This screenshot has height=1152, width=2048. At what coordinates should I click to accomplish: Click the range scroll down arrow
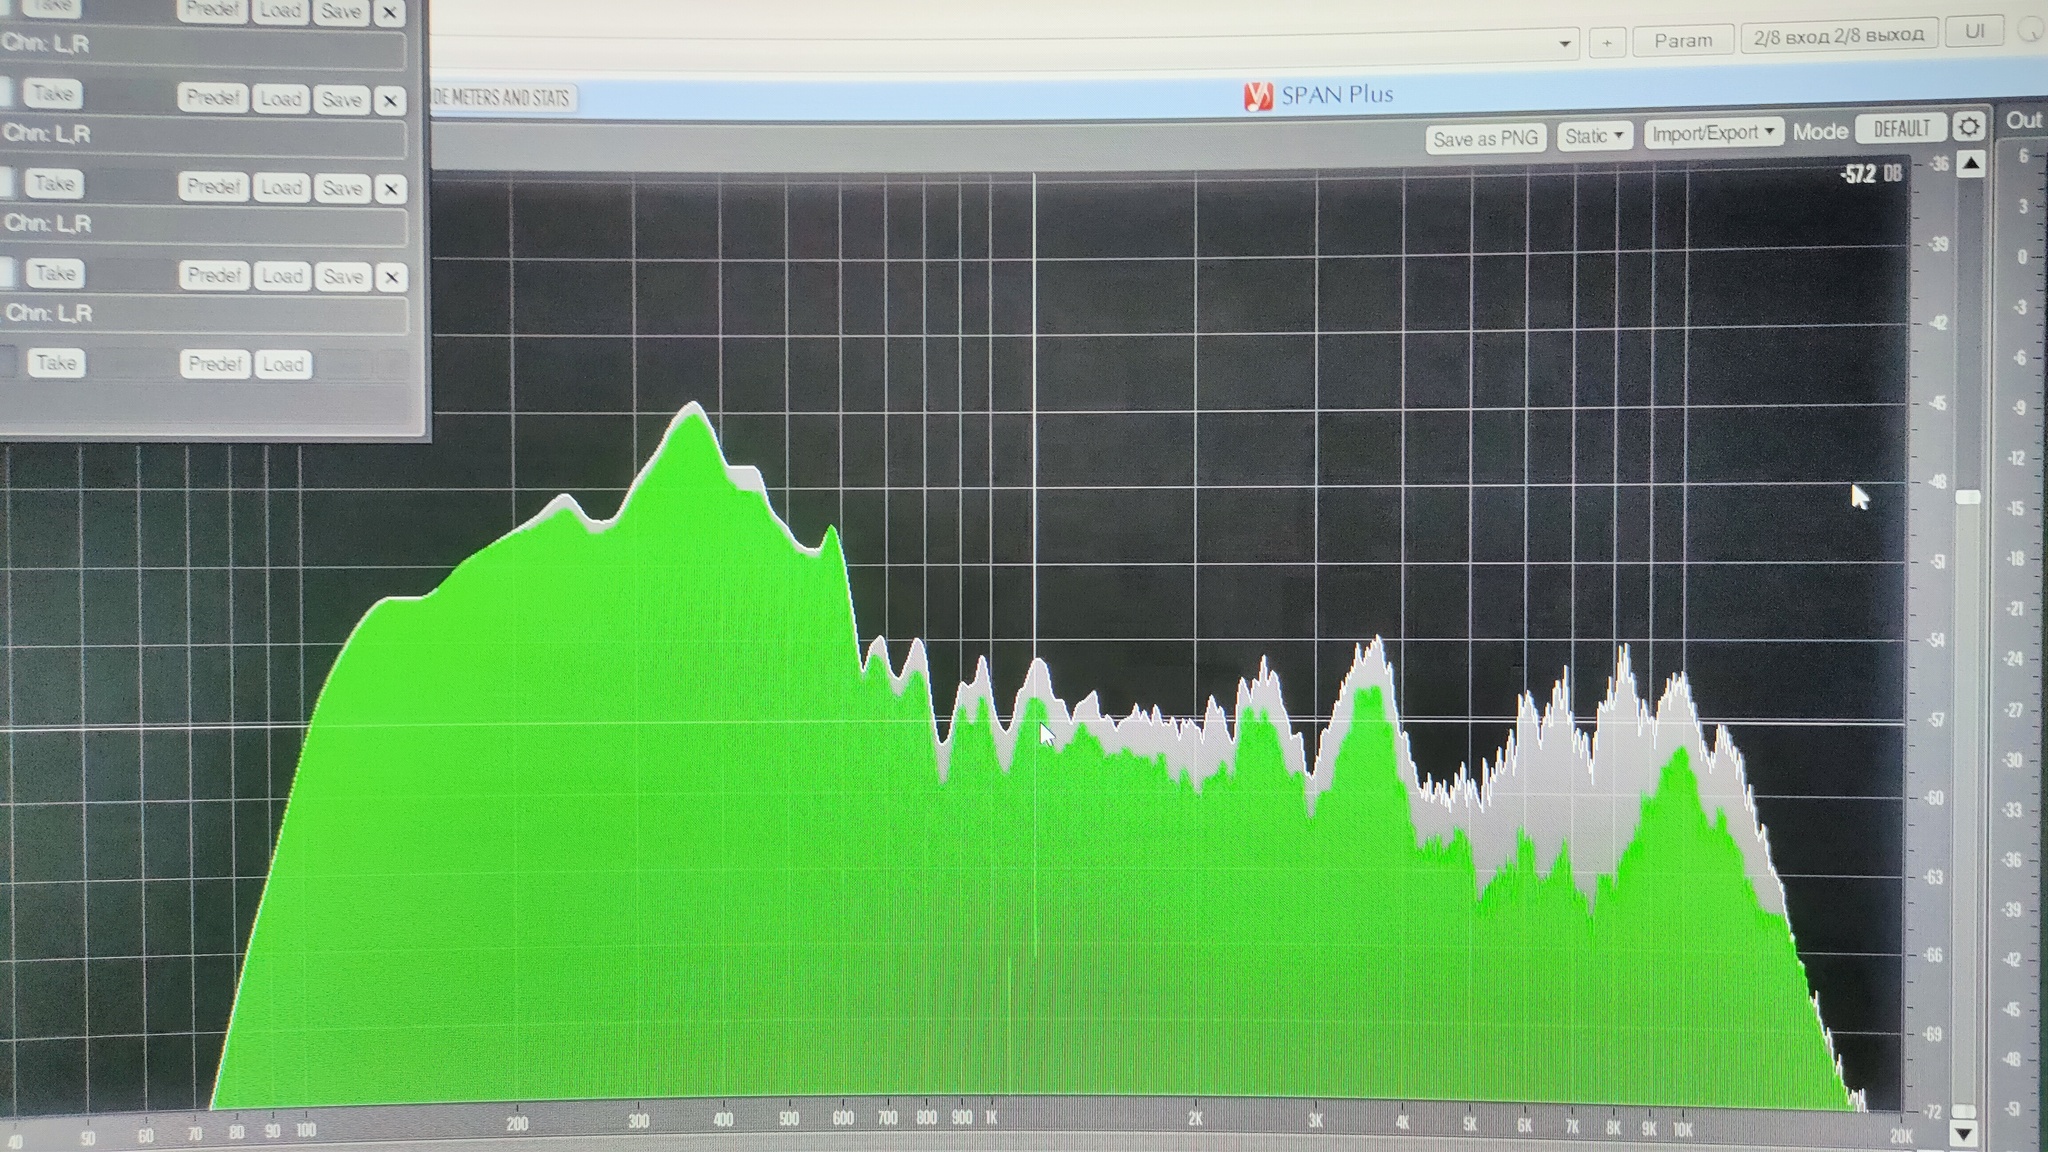pos(1962,1134)
